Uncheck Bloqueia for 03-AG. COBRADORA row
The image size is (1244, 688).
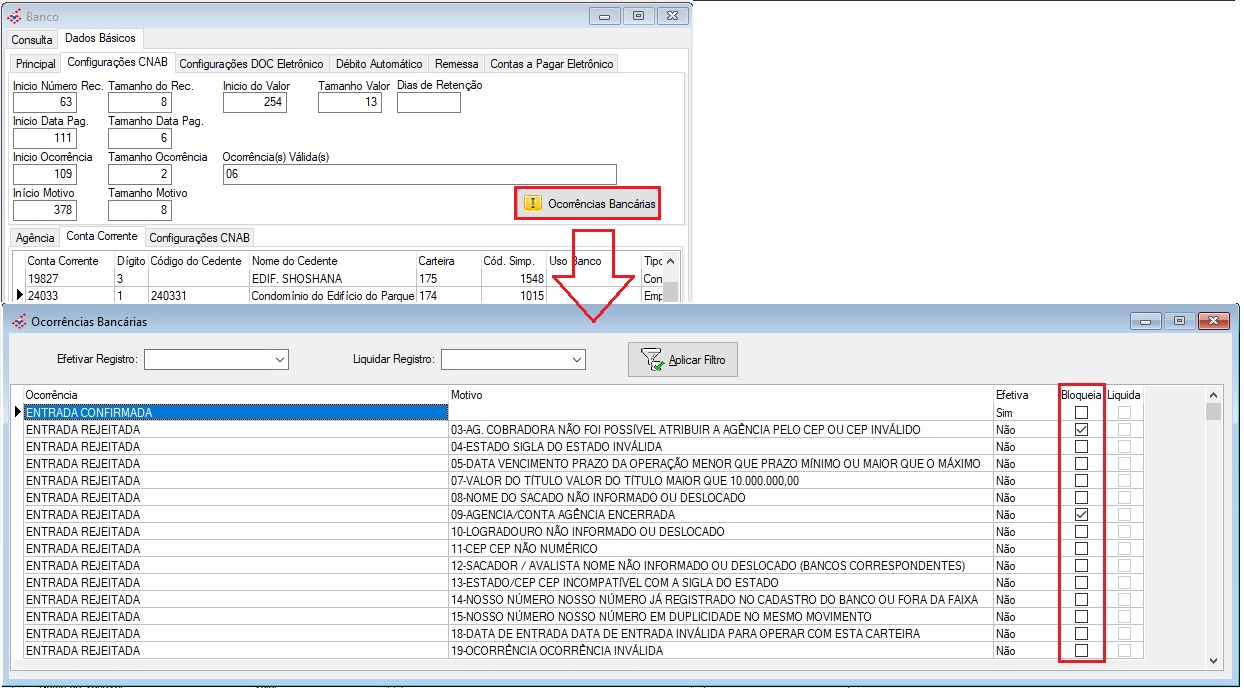1081,429
